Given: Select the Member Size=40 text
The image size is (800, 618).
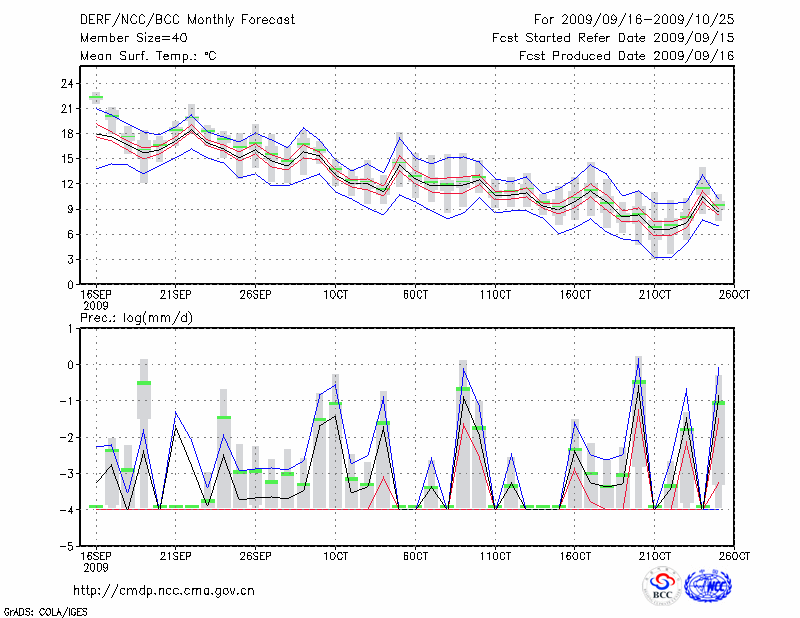Looking at the screenshot, I should (127, 38).
